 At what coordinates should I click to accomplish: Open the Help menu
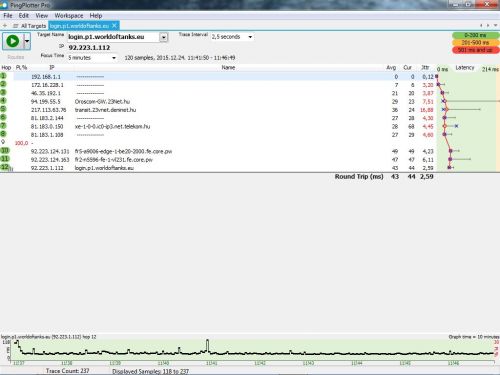click(x=96, y=16)
